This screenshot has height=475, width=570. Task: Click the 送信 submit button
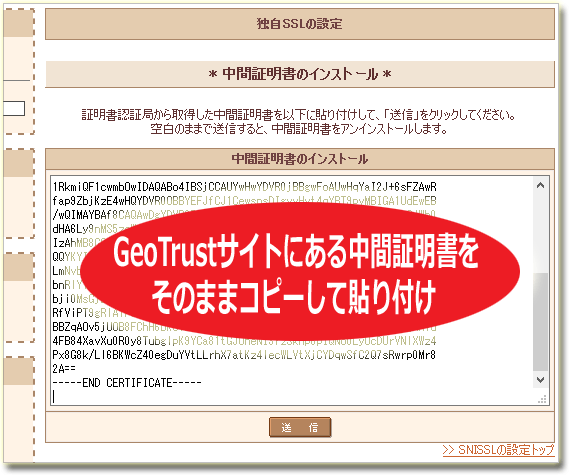coord(300,427)
